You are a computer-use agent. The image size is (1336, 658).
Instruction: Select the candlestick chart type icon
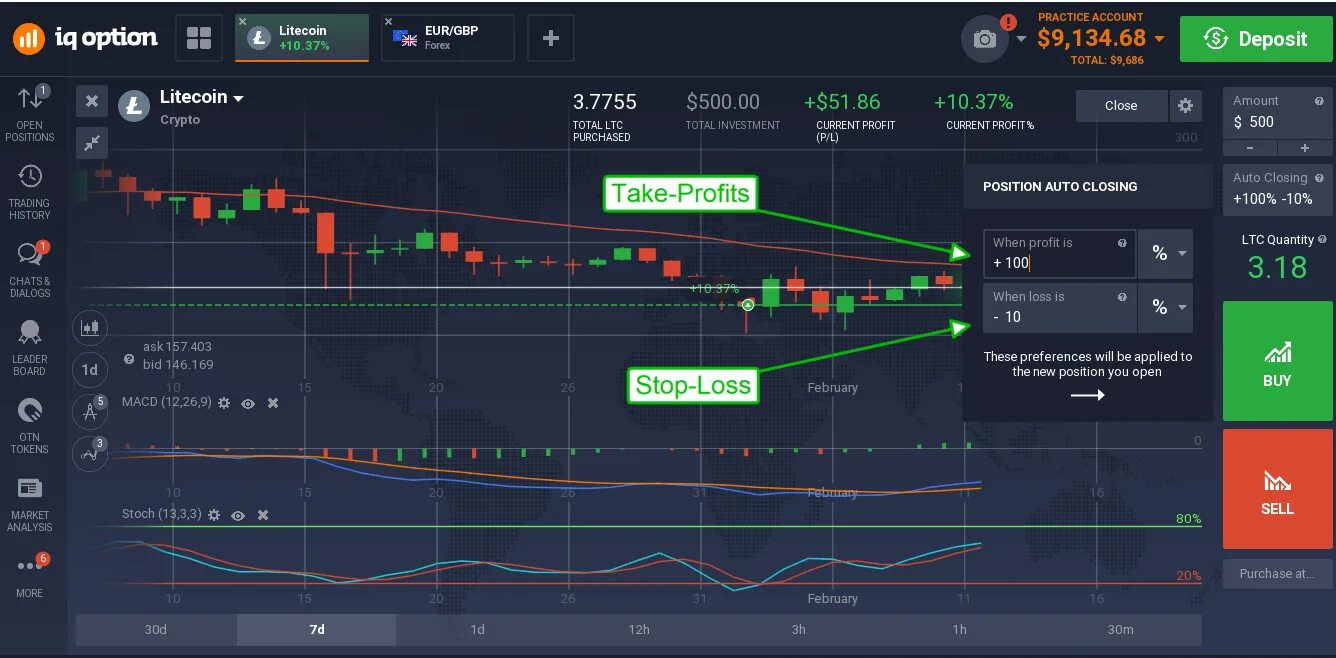click(x=90, y=327)
